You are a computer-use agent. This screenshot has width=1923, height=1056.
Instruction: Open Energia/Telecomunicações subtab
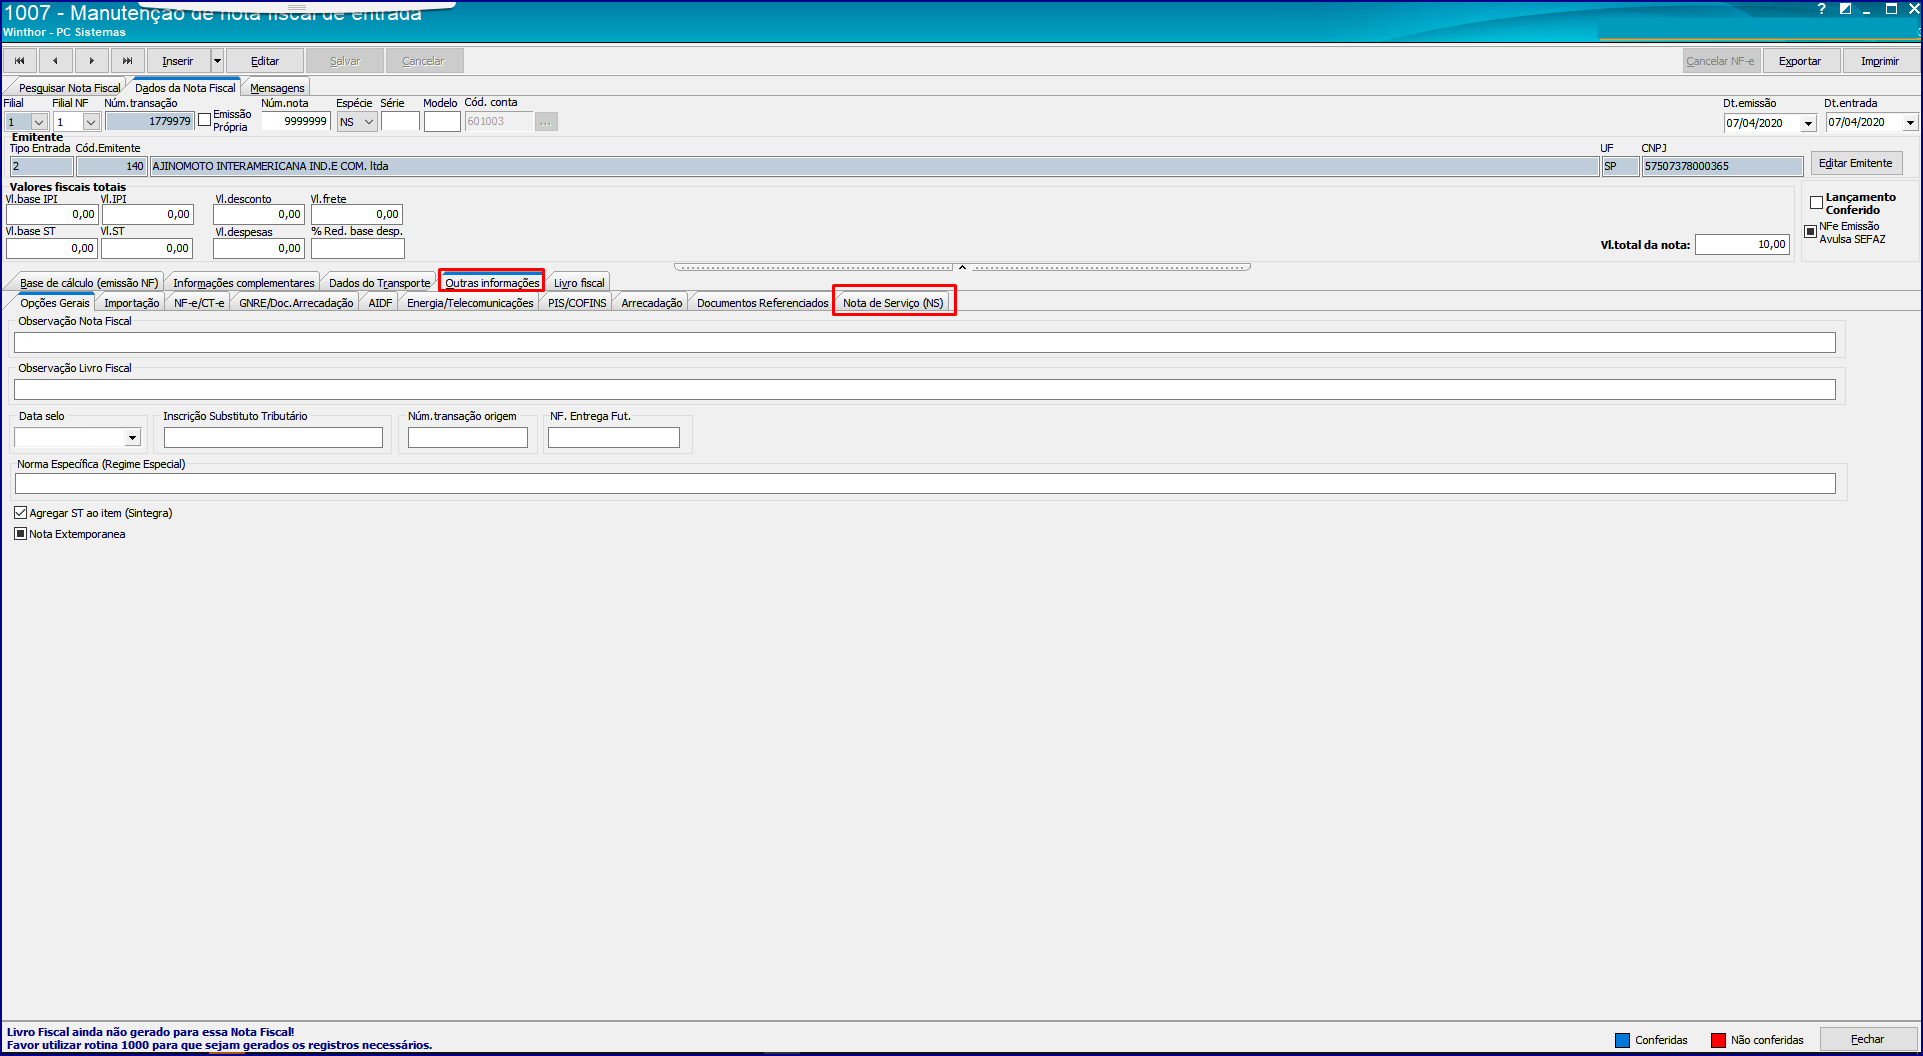470,303
